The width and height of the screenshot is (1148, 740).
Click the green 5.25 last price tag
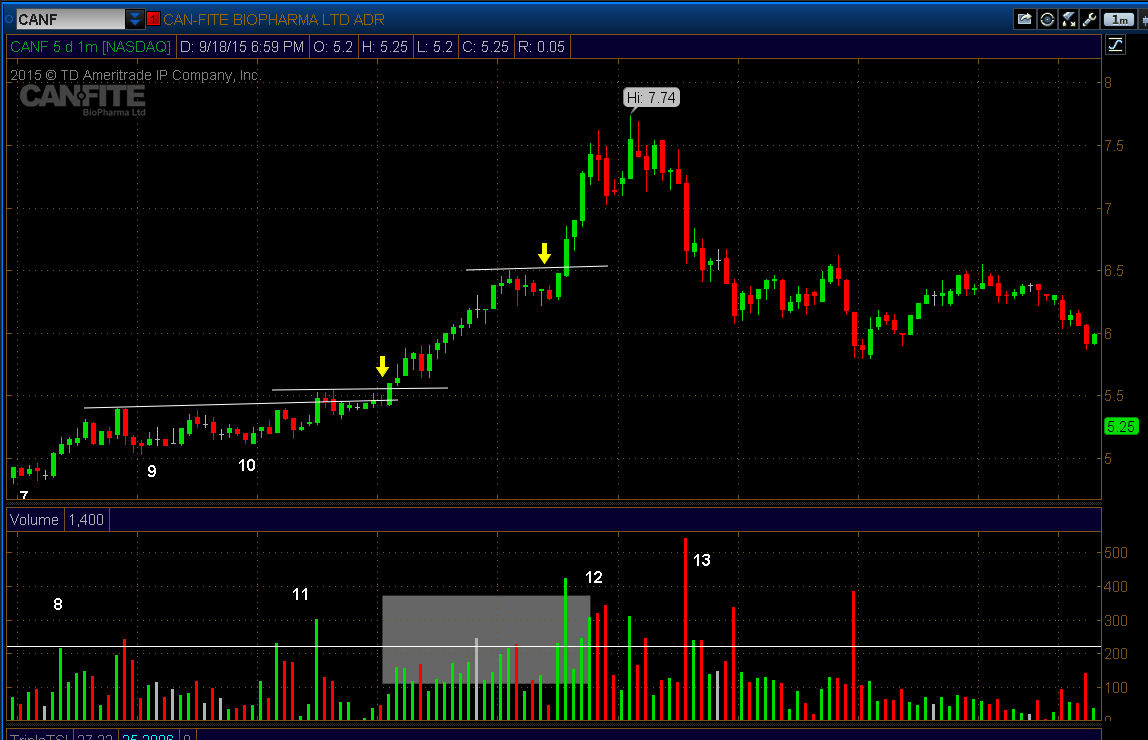(x=1121, y=427)
